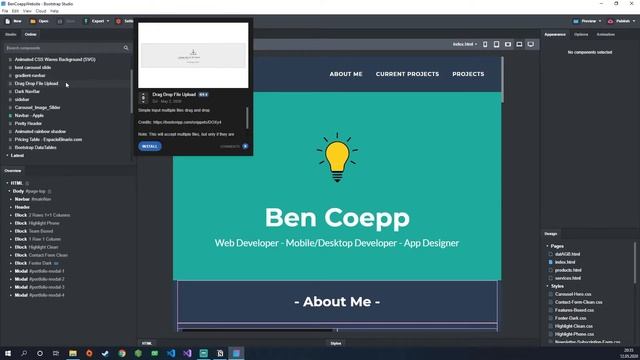Screen dimensions: 640x360
Task: Click the components list scrollbar
Action: [x=131, y=91]
